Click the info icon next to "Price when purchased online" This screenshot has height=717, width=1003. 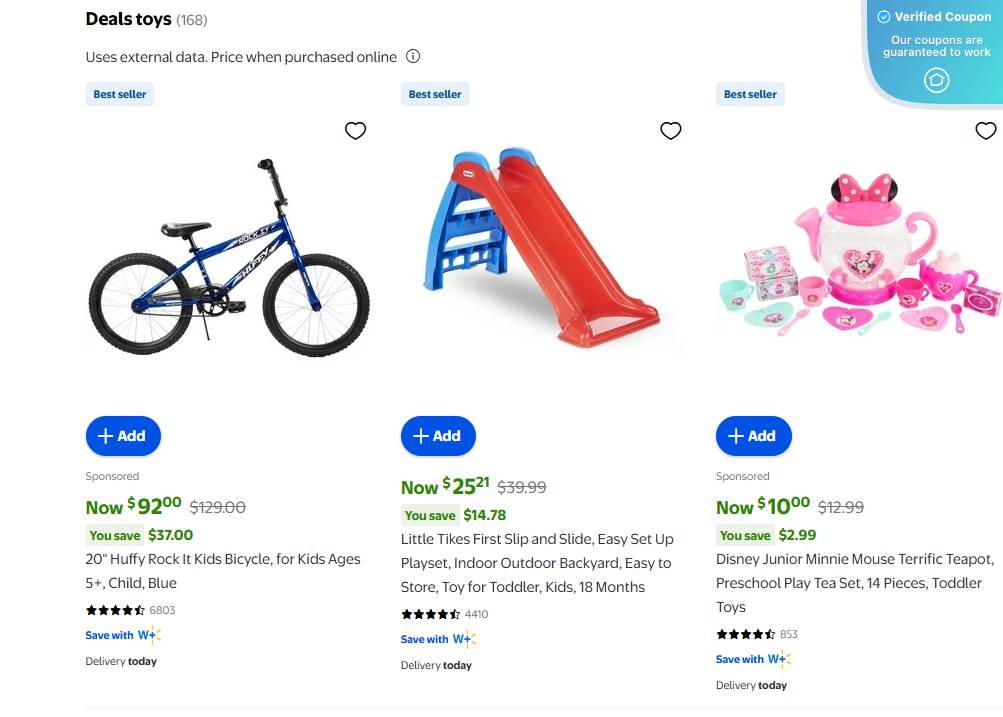pos(413,57)
